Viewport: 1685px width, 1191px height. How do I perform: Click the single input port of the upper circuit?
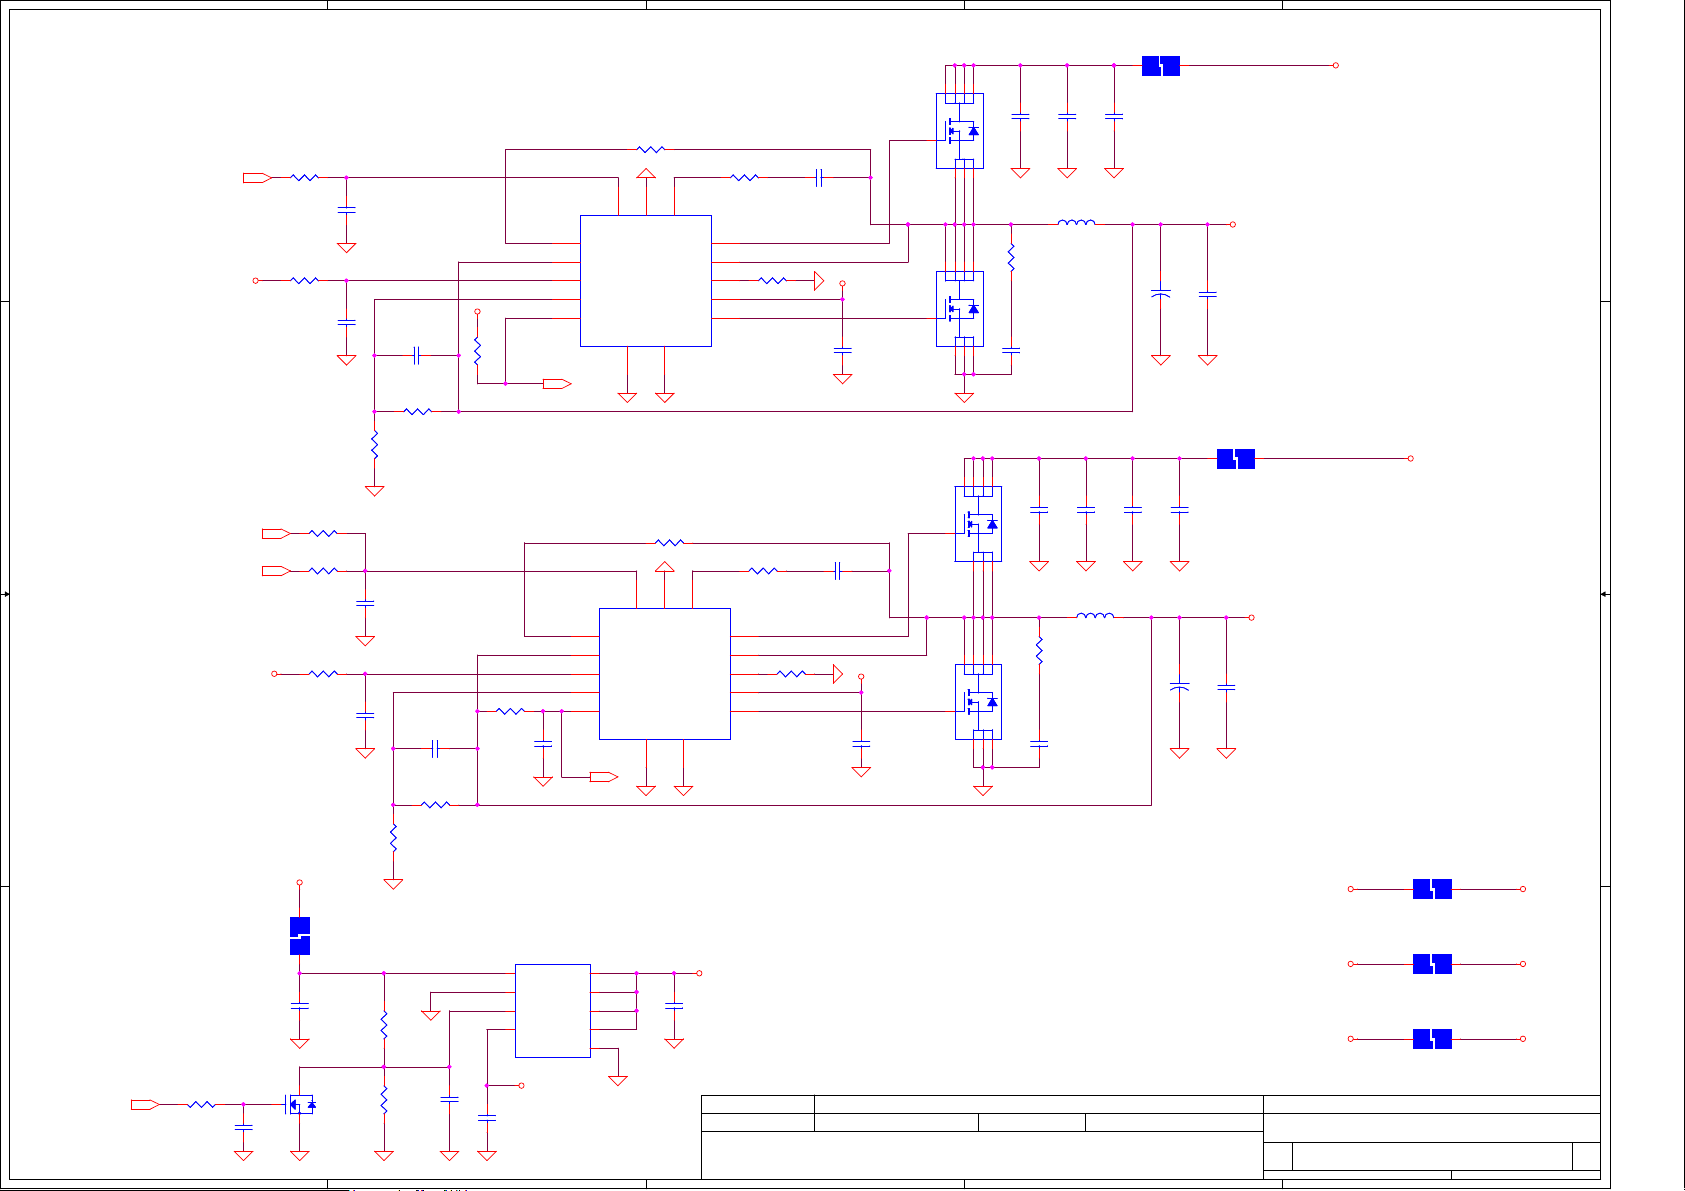point(257,178)
